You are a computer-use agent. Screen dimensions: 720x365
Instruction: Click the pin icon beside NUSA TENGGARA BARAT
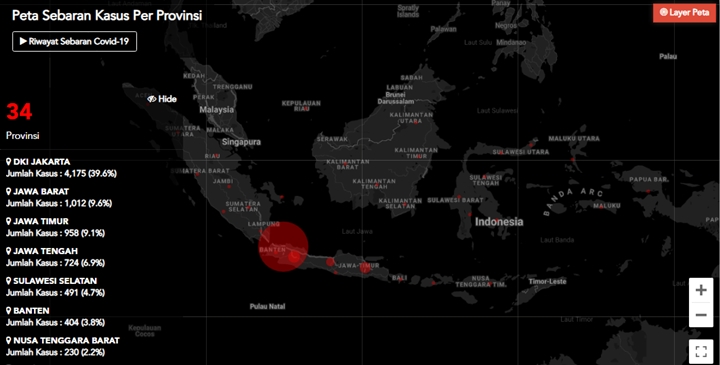[8, 341]
